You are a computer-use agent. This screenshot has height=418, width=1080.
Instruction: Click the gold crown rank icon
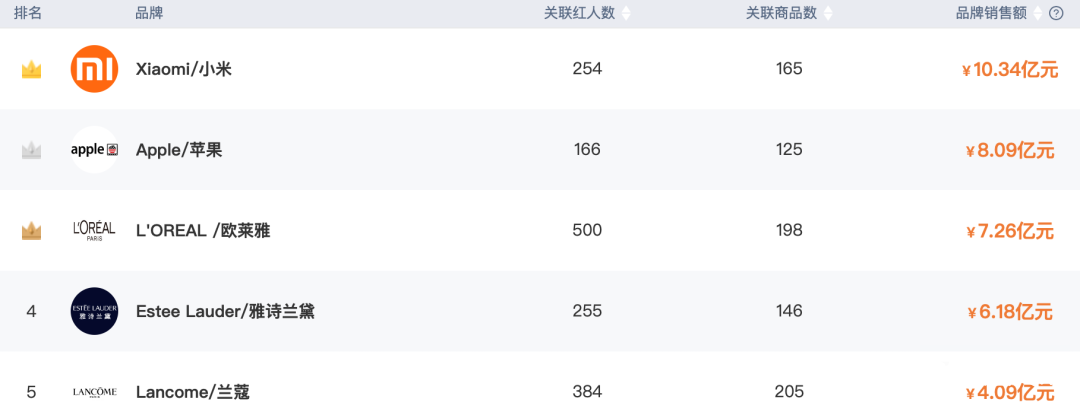tap(31, 70)
